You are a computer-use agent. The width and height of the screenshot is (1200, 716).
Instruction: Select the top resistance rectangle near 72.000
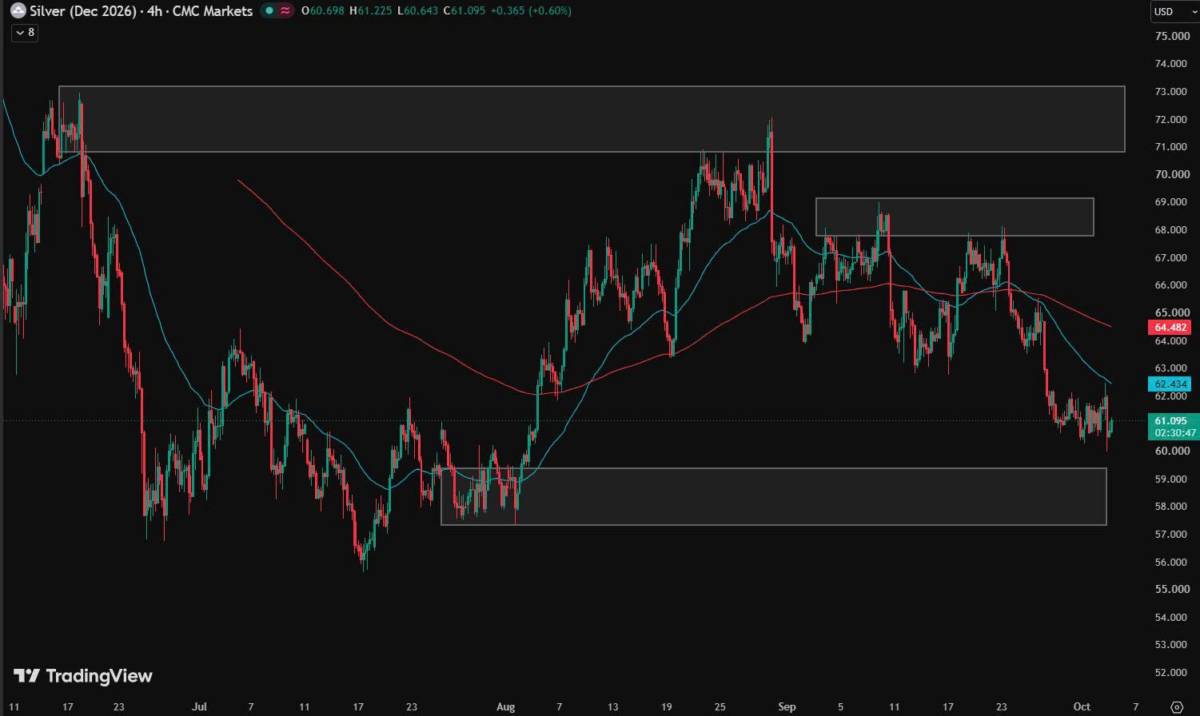(592, 119)
